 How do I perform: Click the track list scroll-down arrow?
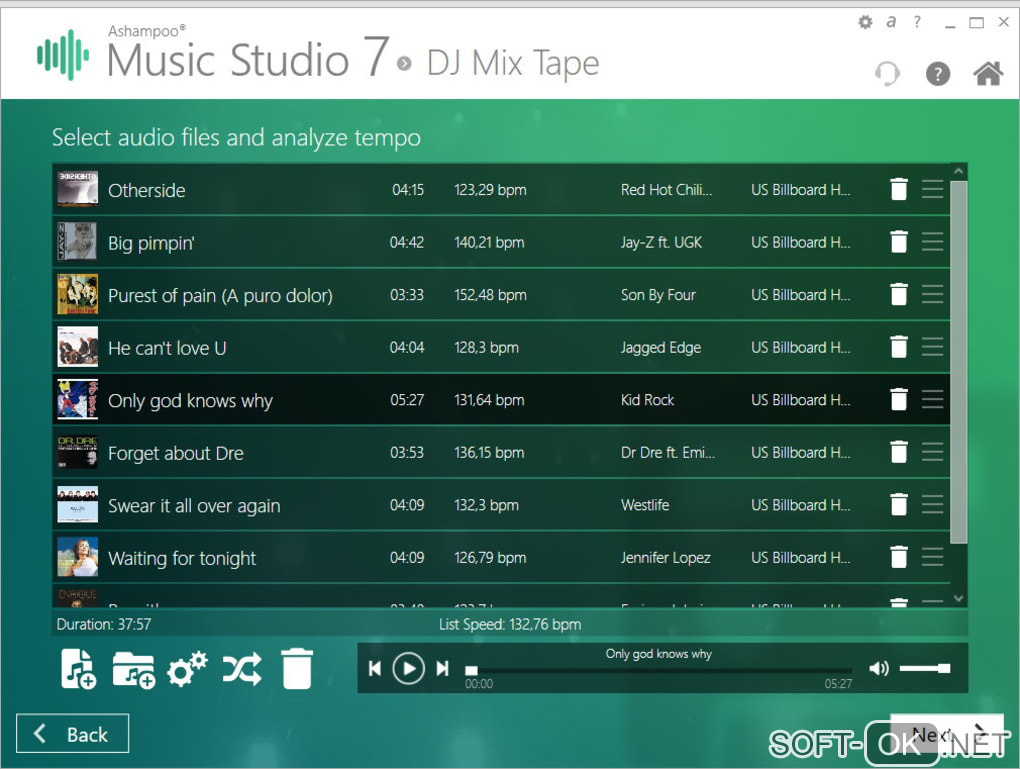(958, 599)
